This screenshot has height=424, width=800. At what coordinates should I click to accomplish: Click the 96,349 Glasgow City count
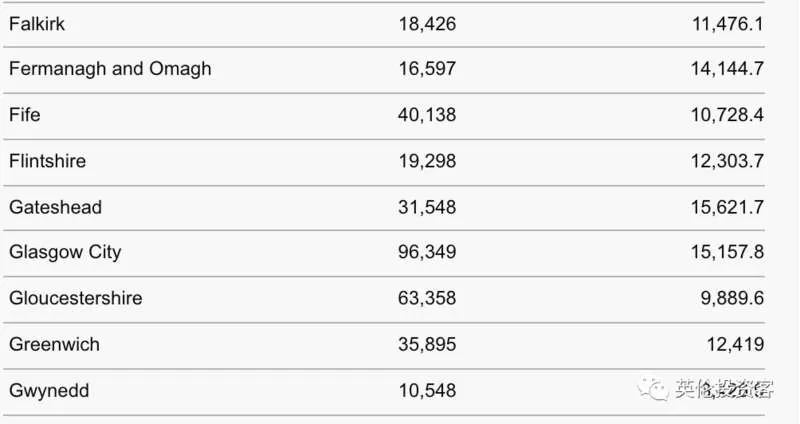click(427, 252)
